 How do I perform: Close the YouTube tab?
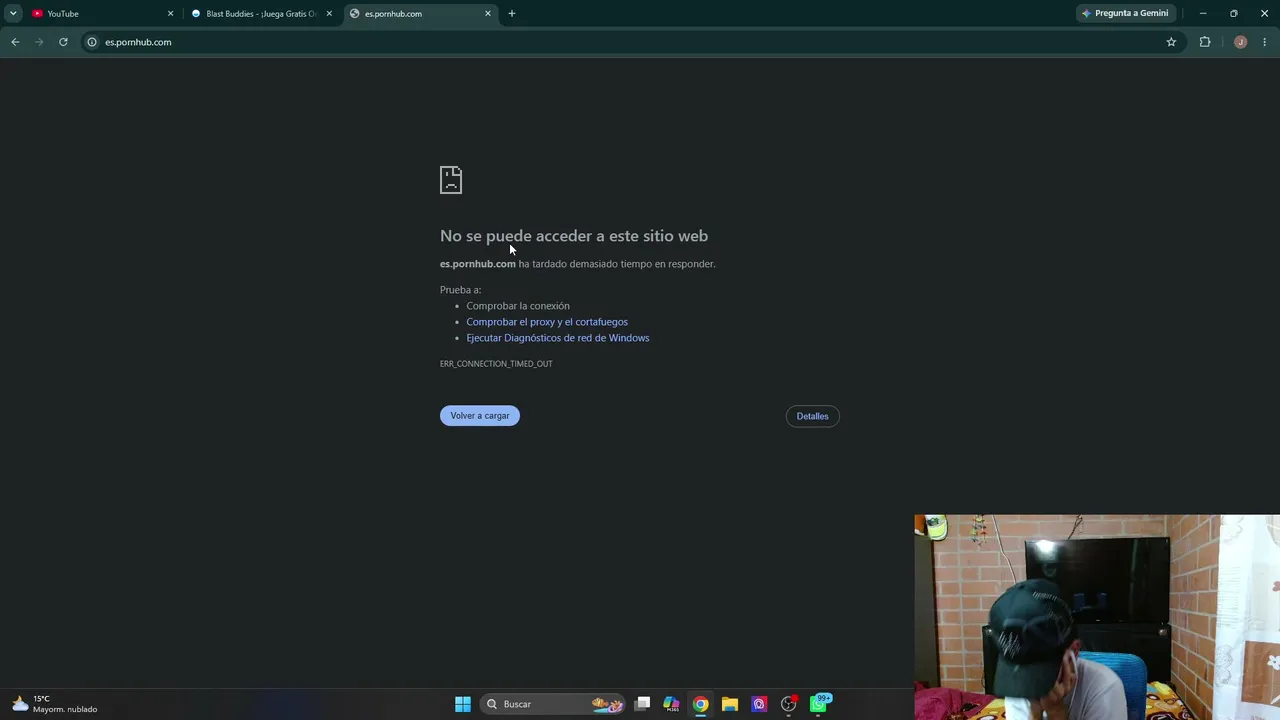tap(170, 13)
